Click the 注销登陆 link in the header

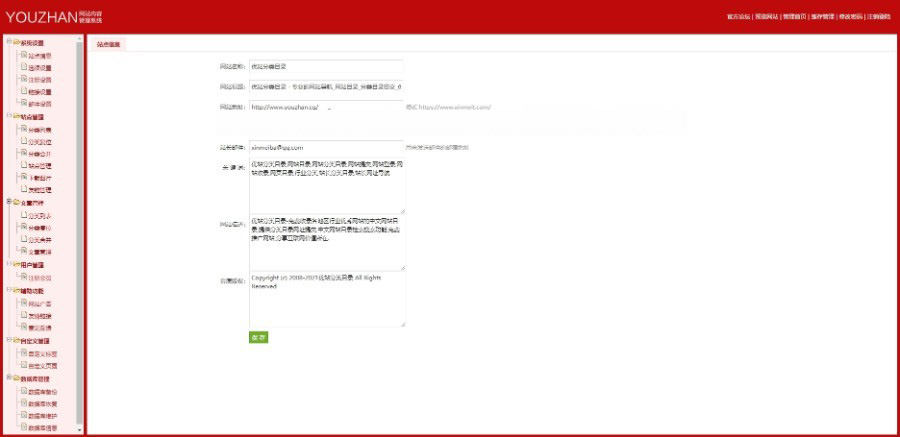click(x=879, y=17)
